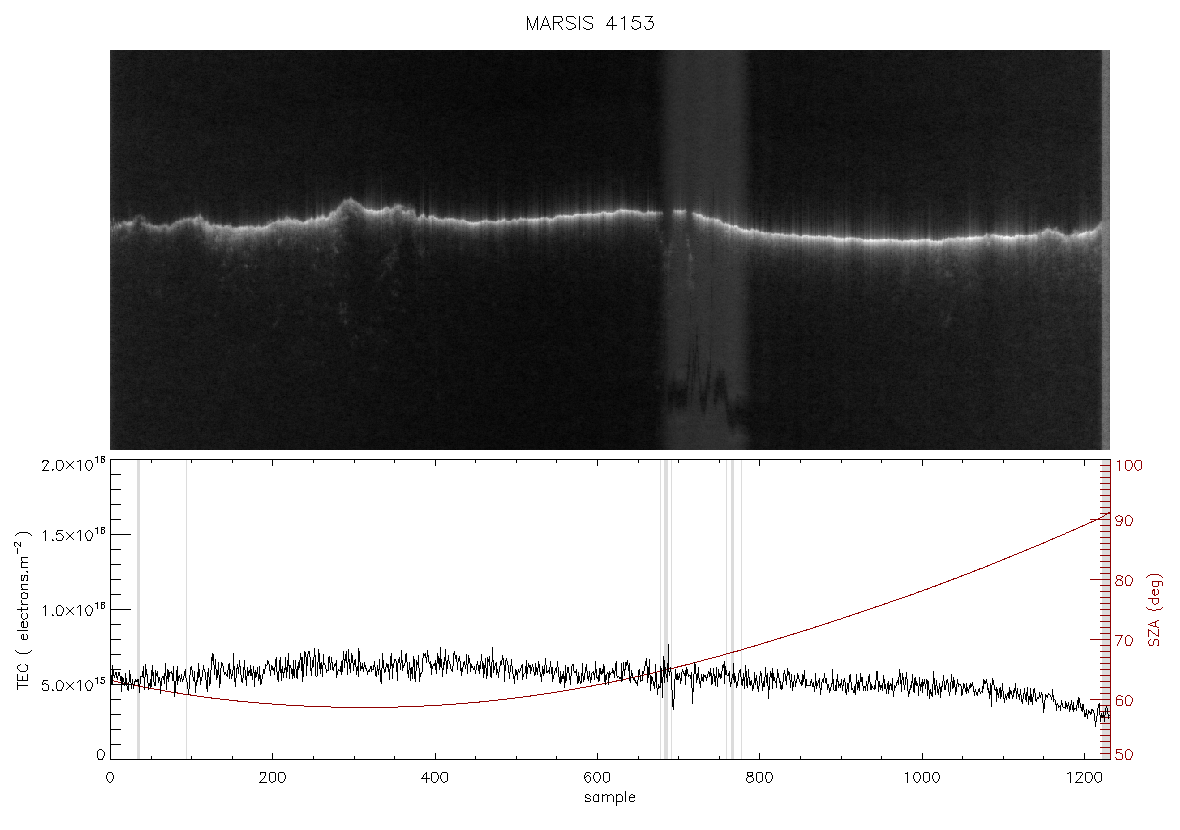Click the gray vertical band in the radargram
The image size is (1180, 830).
[x=705, y=250]
